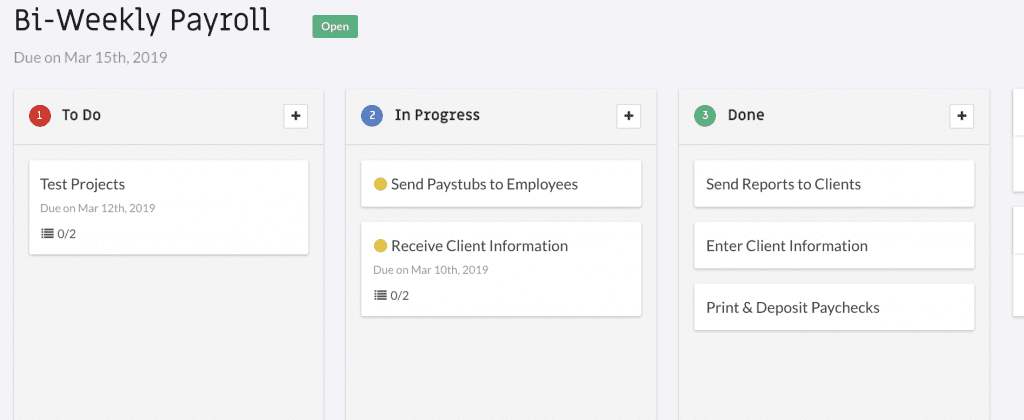Add a card to In Progress column
This screenshot has height=420, width=1024.
coord(629,116)
